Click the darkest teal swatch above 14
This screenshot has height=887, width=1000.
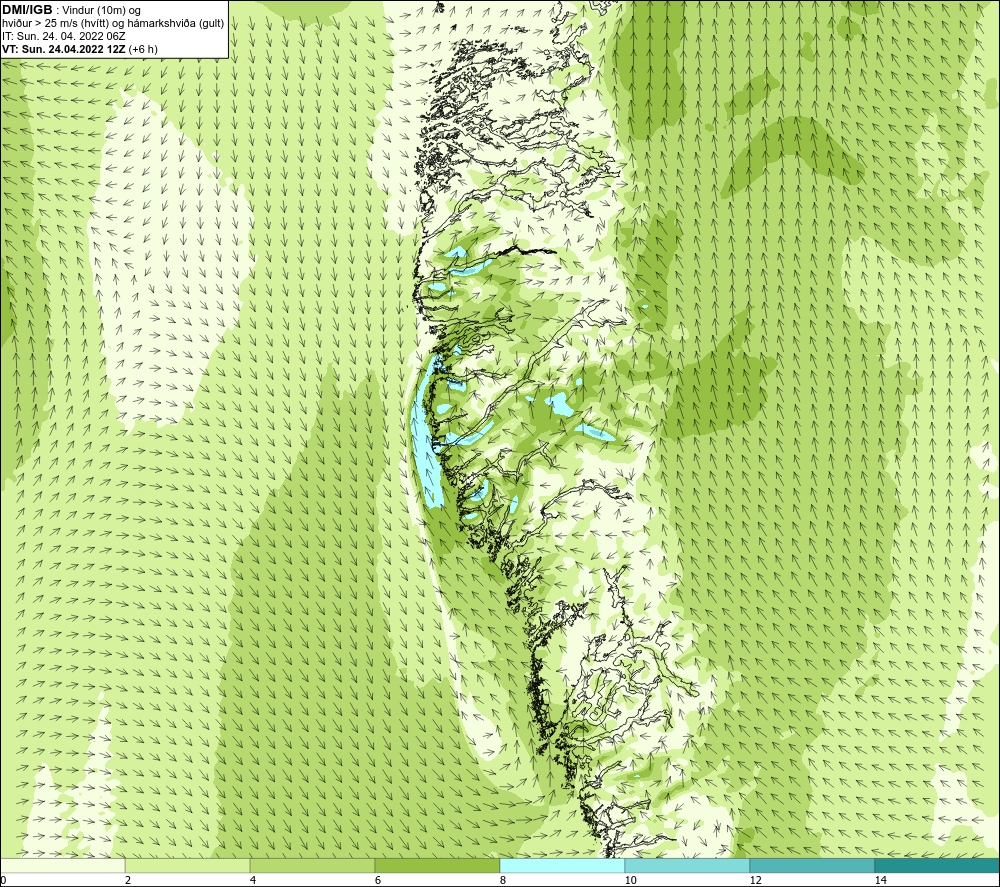click(938, 865)
